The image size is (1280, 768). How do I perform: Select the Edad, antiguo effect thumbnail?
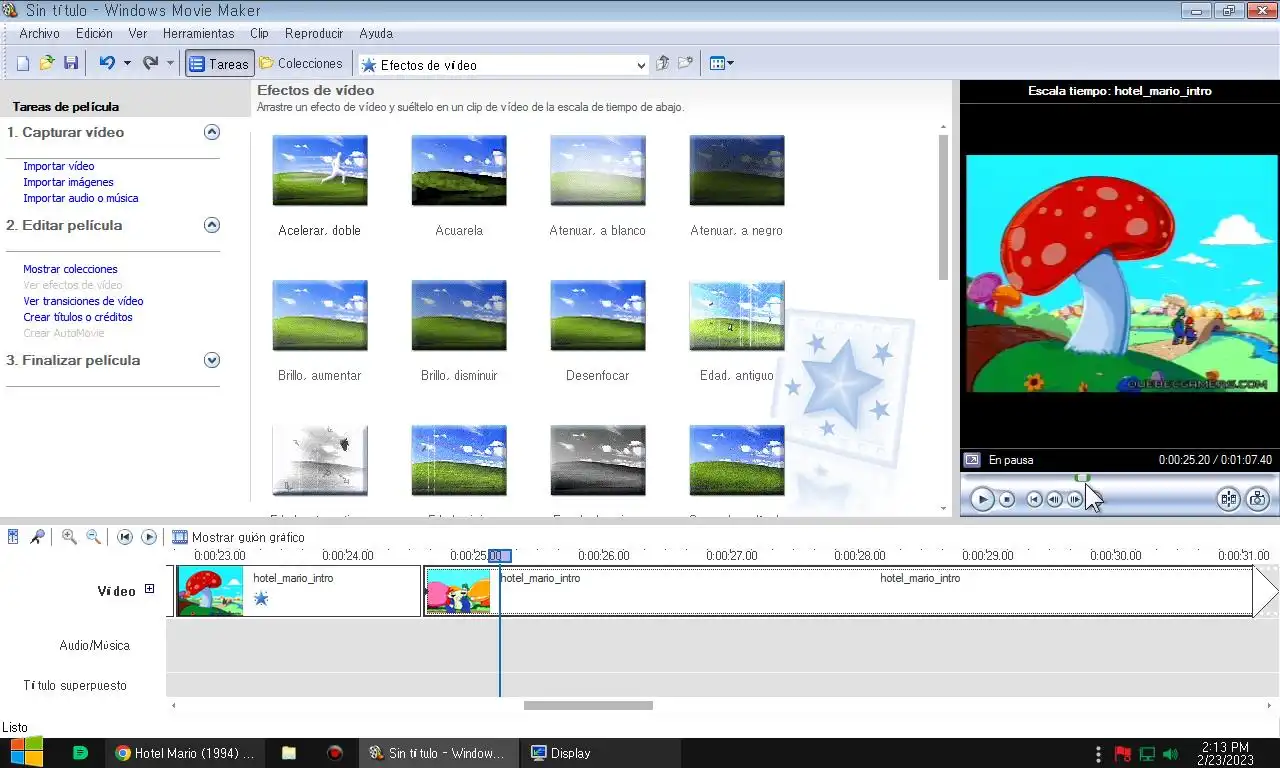click(737, 316)
